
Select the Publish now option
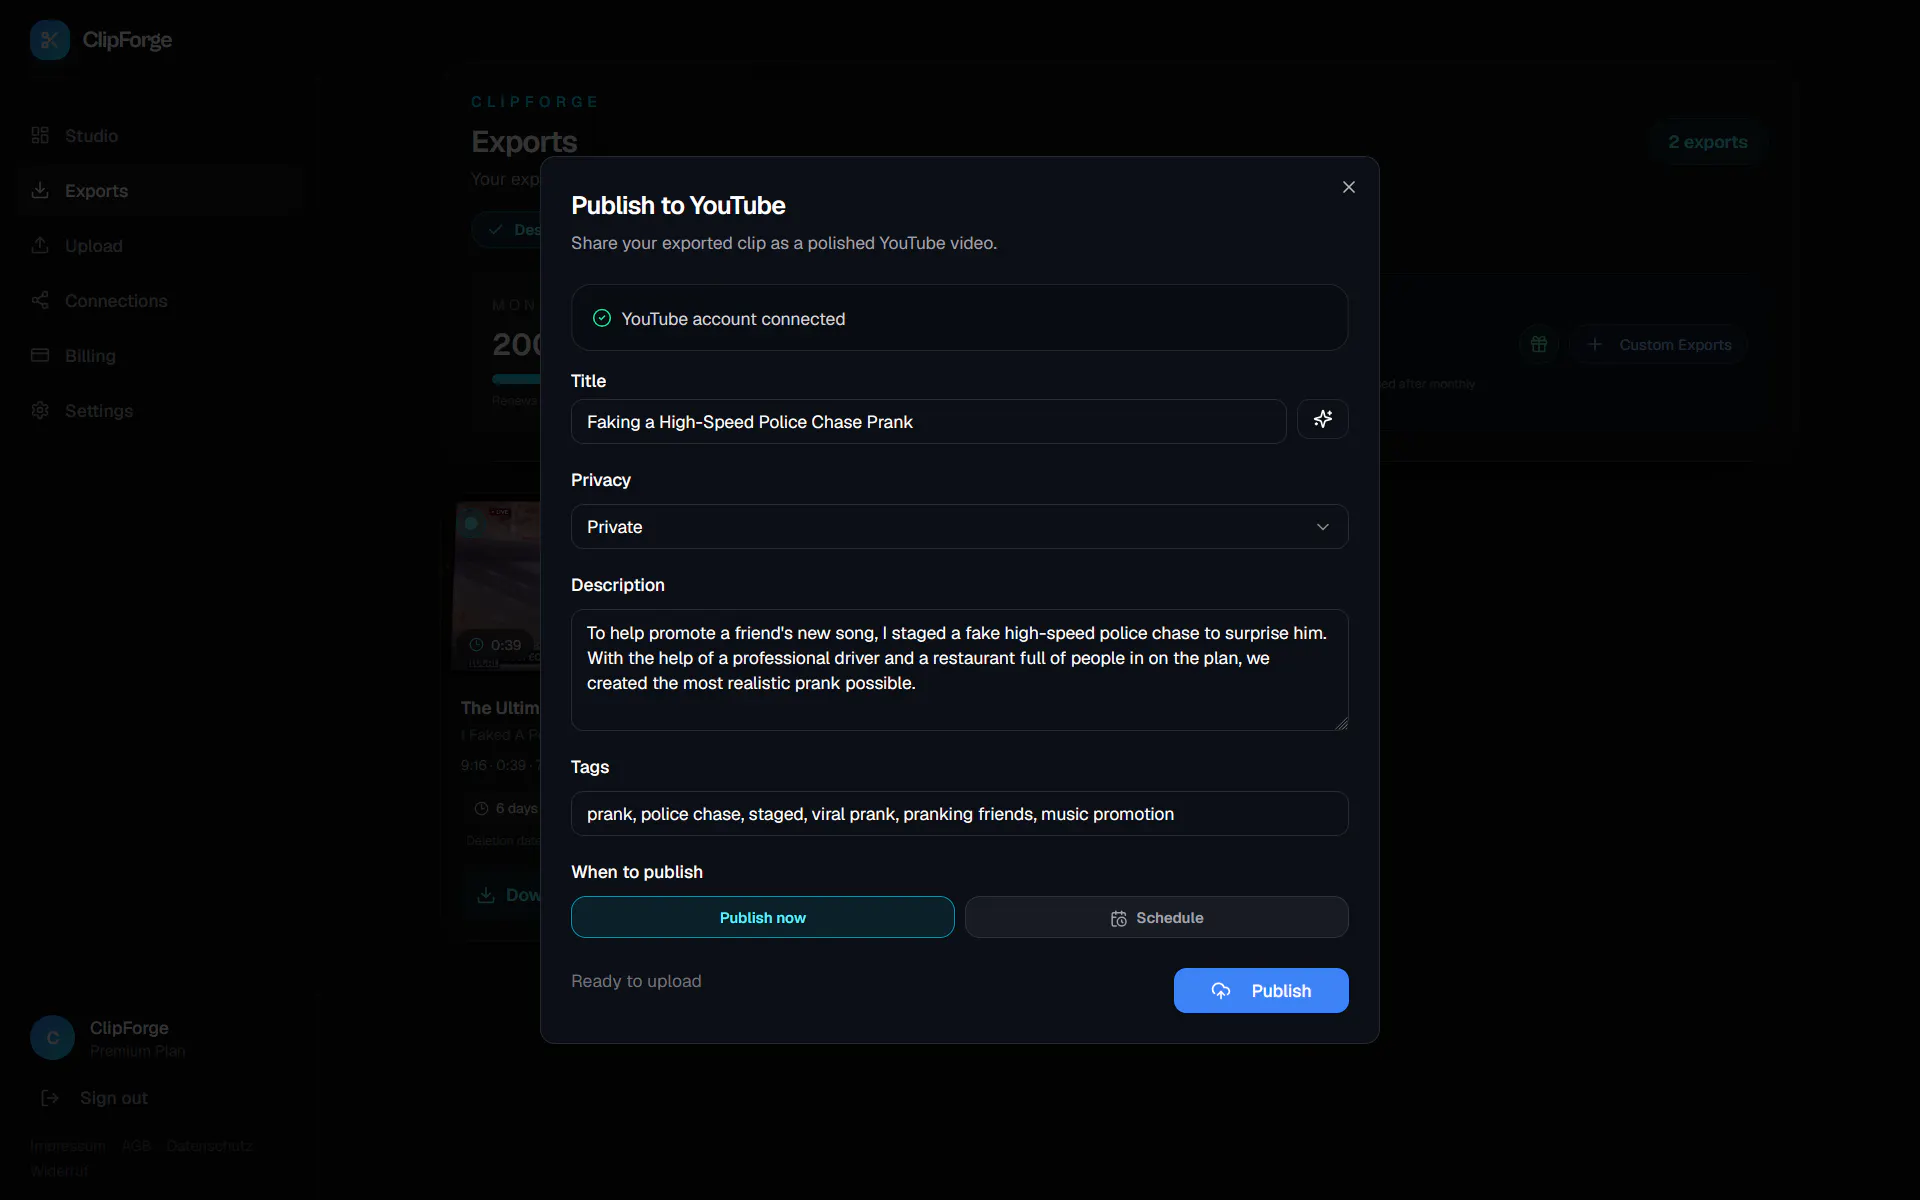click(x=762, y=917)
